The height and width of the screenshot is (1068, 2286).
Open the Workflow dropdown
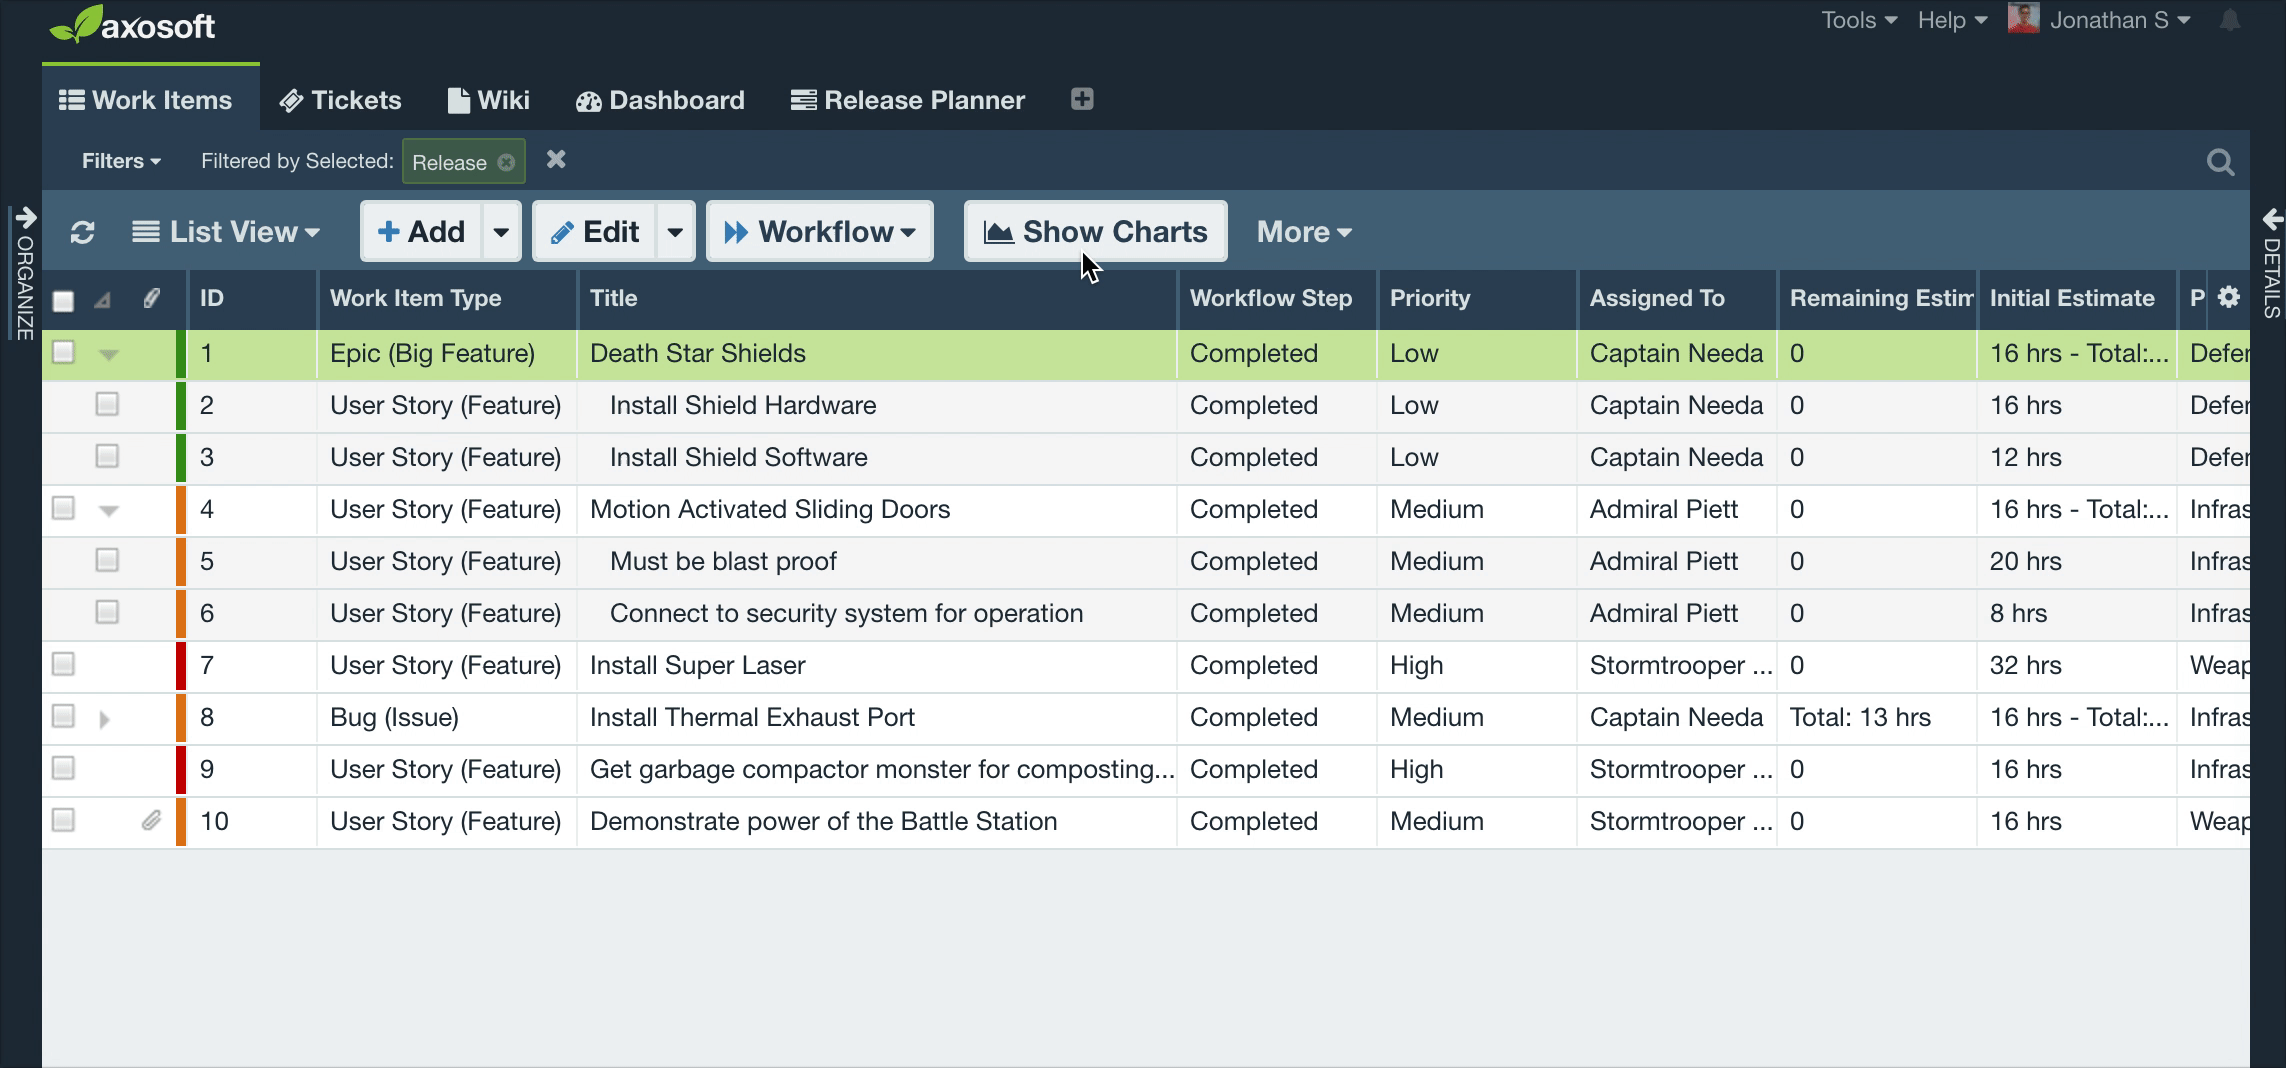point(820,232)
